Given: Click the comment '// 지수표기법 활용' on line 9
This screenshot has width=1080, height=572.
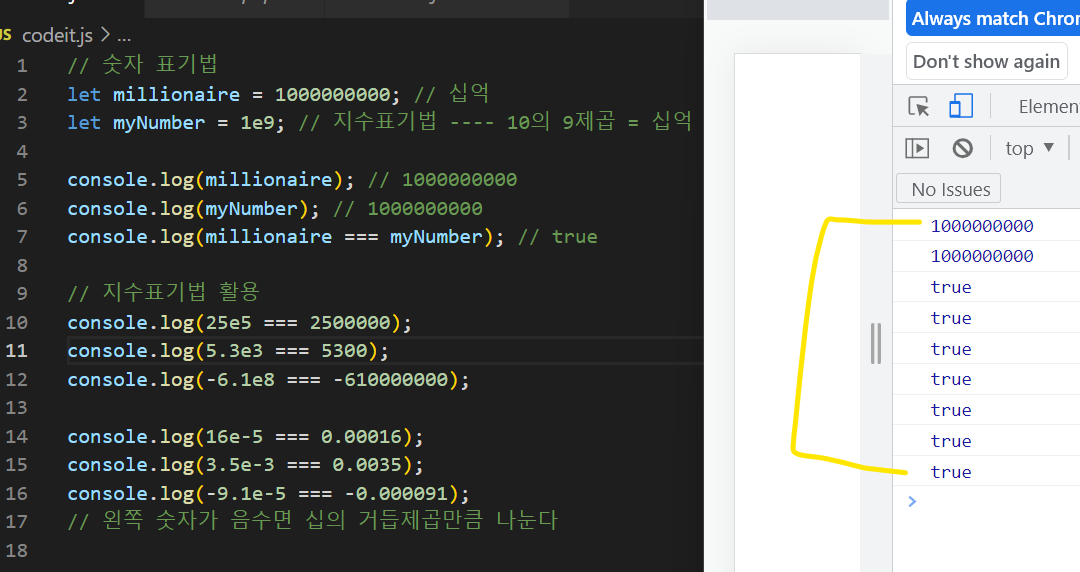Looking at the screenshot, I should point(163,292).
